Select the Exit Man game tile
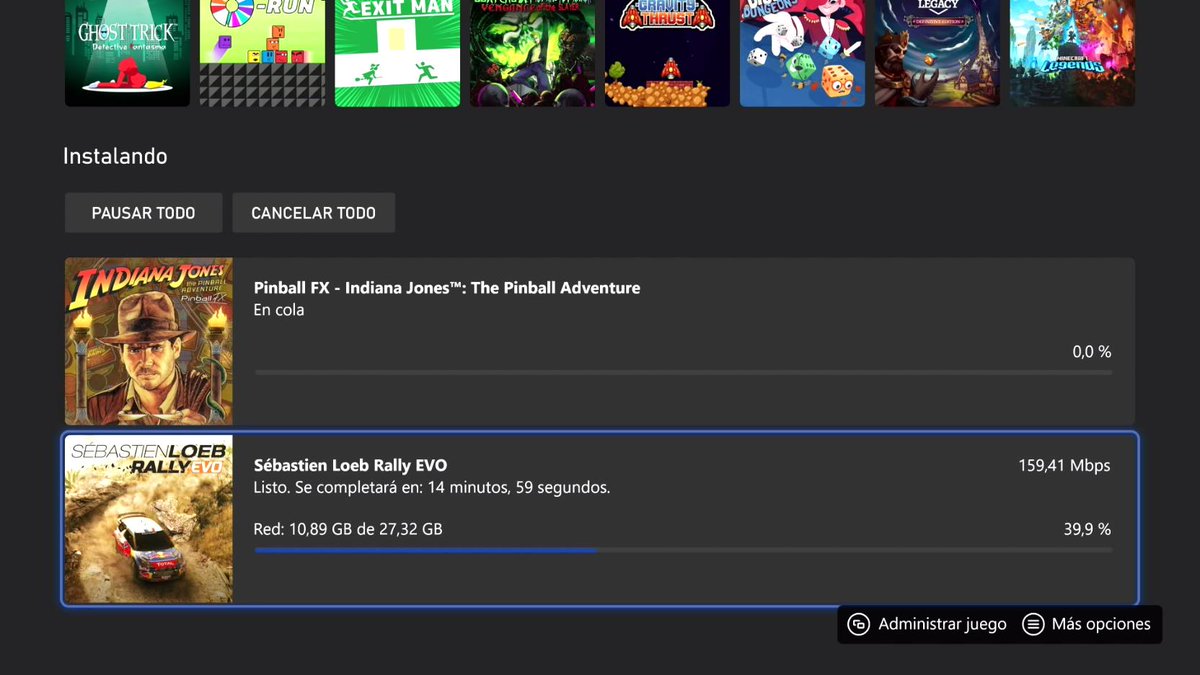Screen dimensions: 1200x675 (397, 54)
